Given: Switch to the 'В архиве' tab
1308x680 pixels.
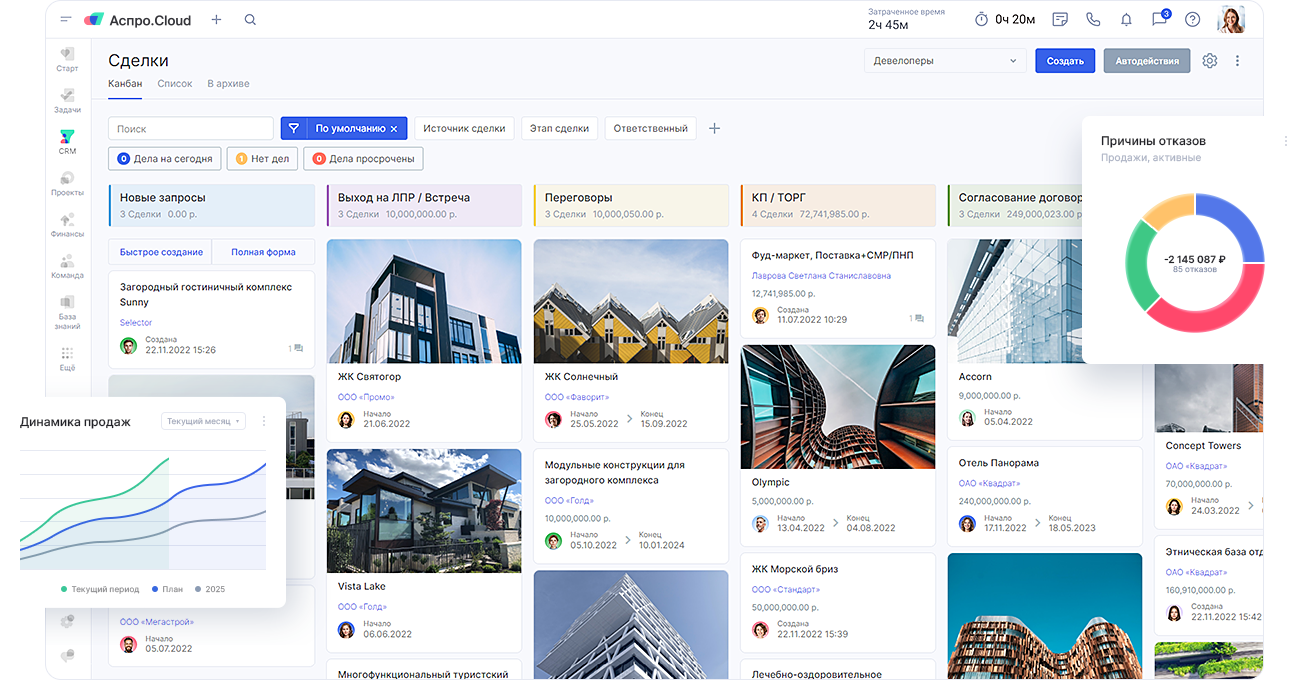Looking at the screenshot, I should (x=228, y=84).
